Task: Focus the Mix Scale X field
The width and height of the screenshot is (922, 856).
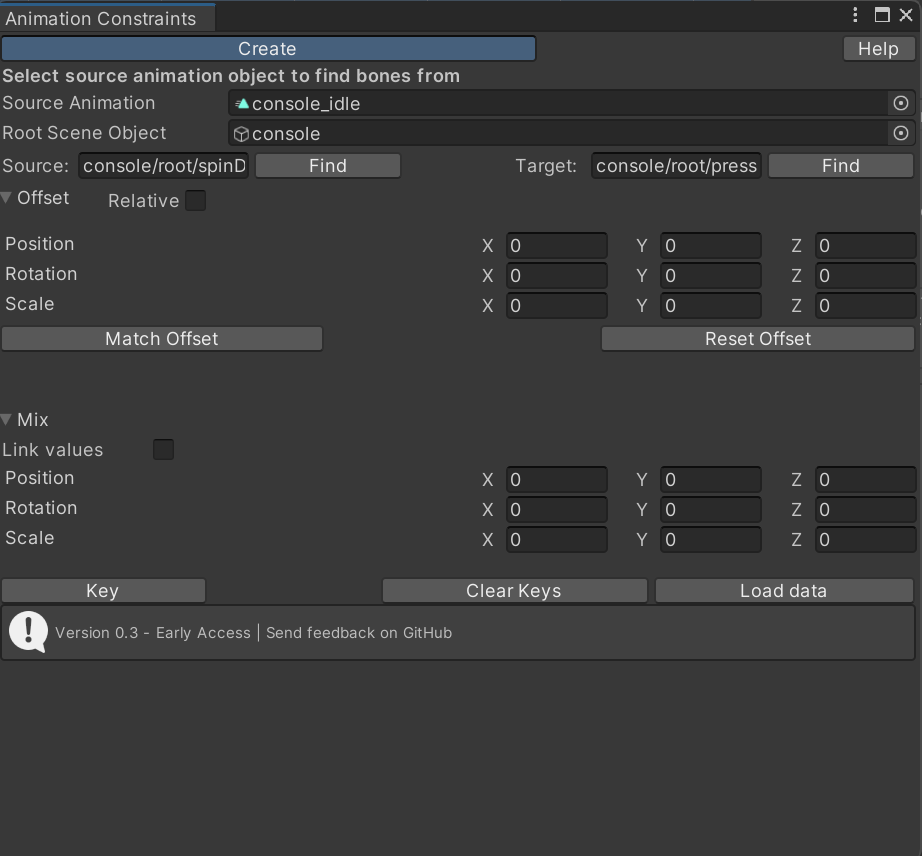Action: pyautogui.click(x=557, y=540)
